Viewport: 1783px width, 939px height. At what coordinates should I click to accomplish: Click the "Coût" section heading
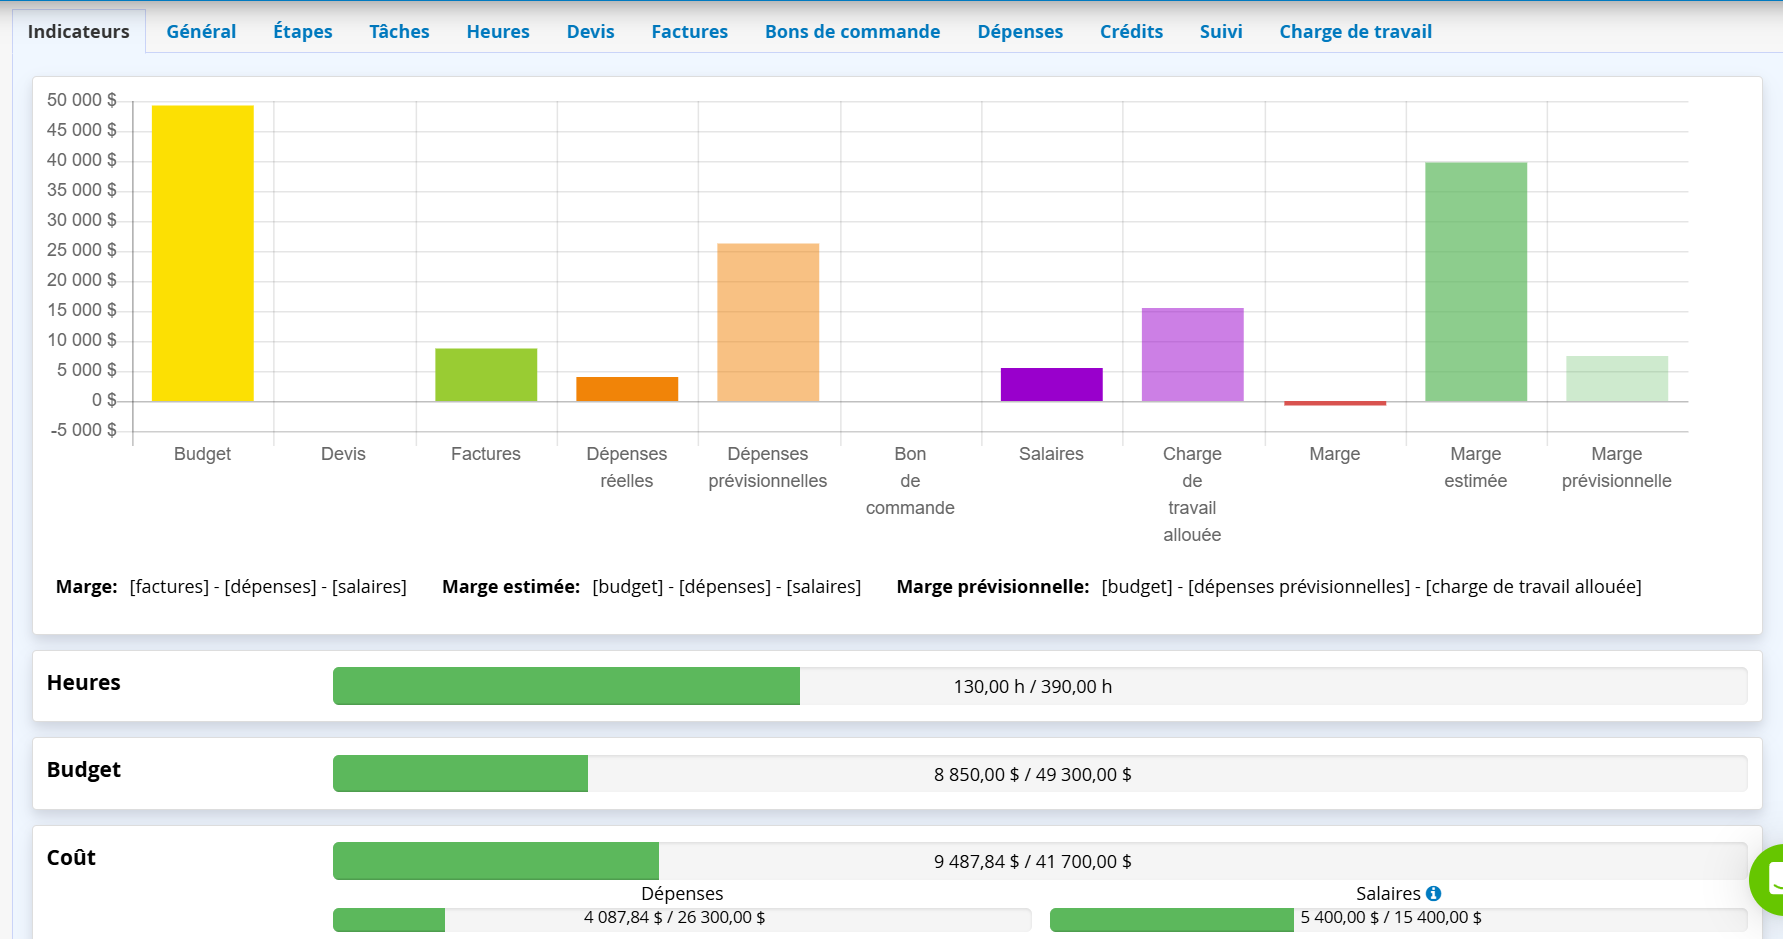[x=71, y=858]
